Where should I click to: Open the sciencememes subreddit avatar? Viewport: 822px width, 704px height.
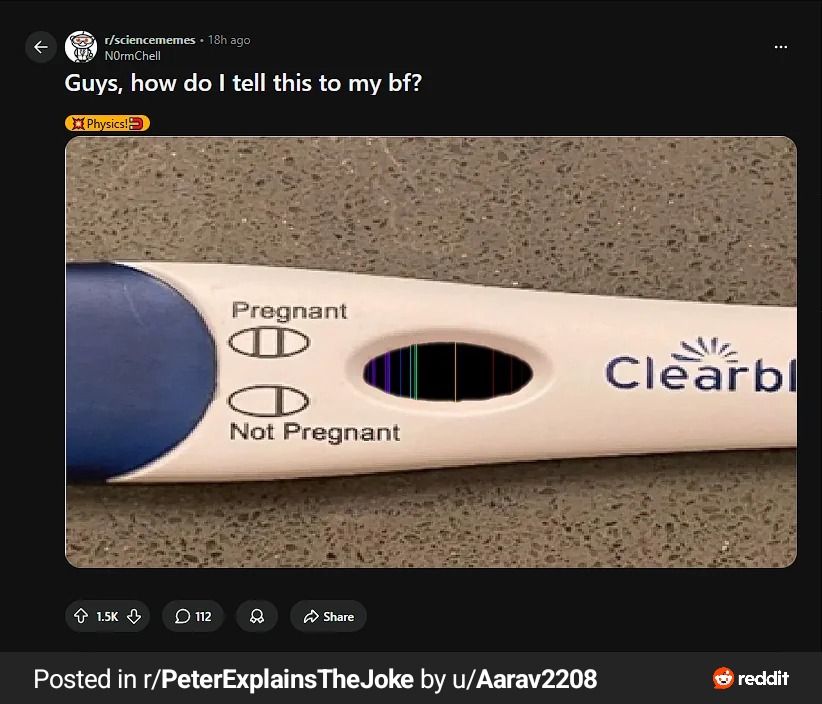(81, 47)
